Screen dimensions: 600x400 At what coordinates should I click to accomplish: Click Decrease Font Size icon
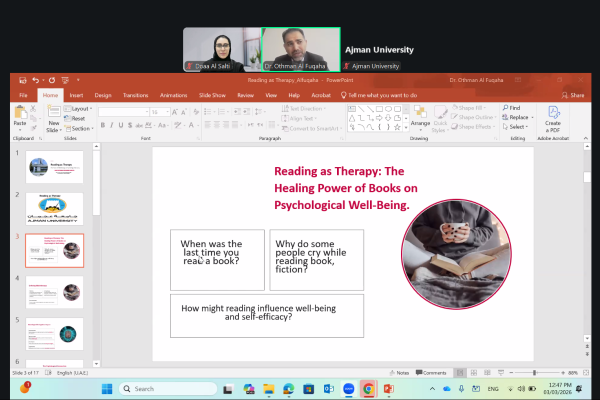(184, 112)
